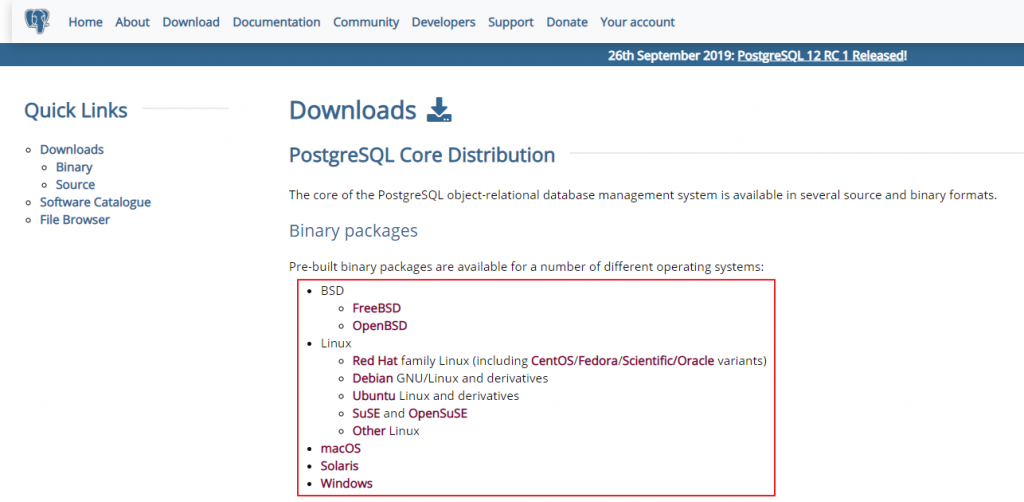Open Binary under Quick Links
Image resolution: width=1024 pixels, height=502 pixels.
(x=74, y=167)
